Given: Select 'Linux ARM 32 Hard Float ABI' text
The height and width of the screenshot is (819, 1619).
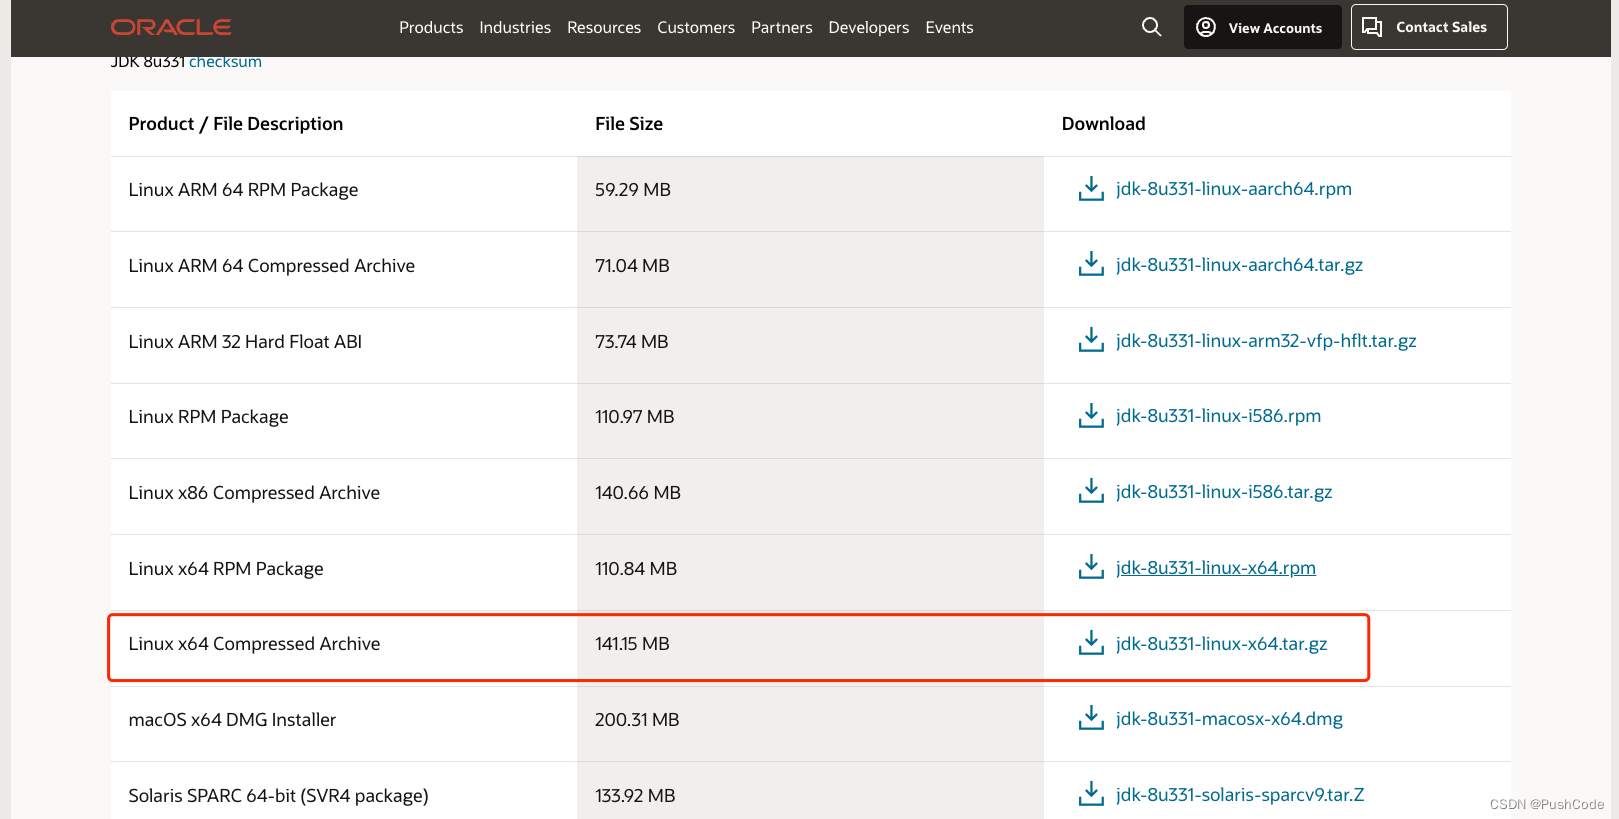Looking at the screenshot, I should 245,341.
